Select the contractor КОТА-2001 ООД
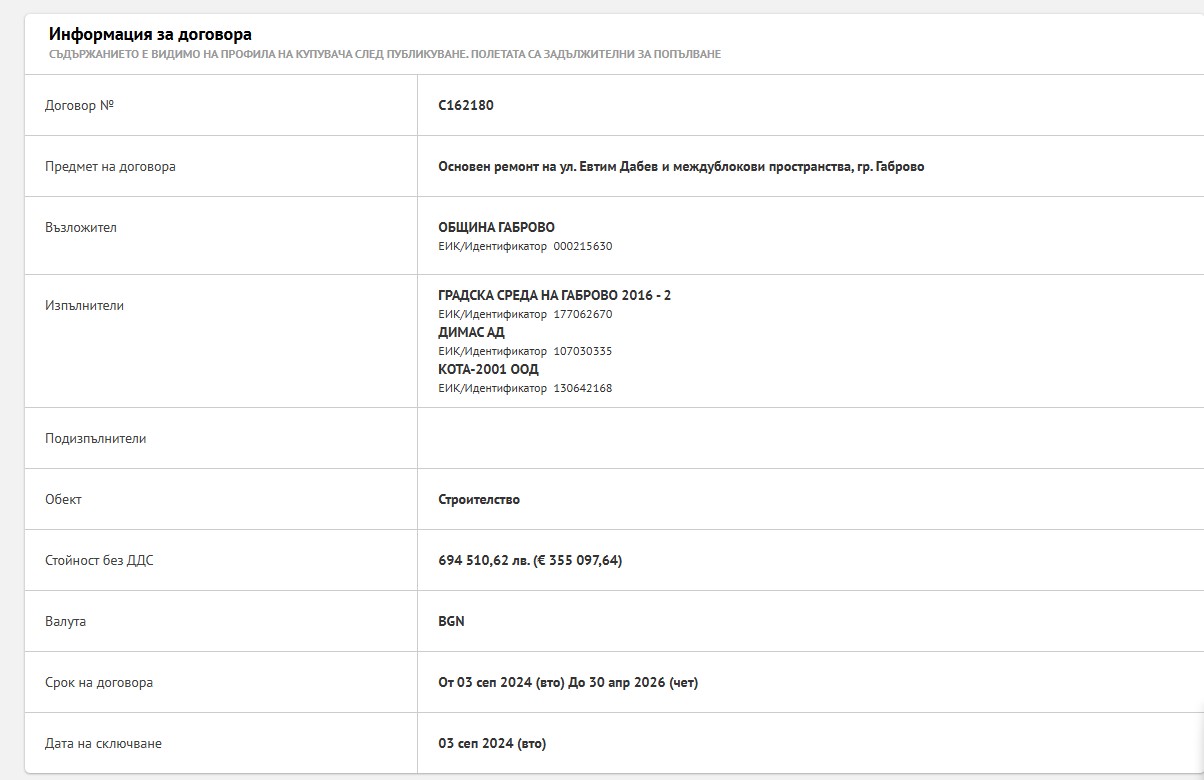1204x780 pixels. point(488,369)
